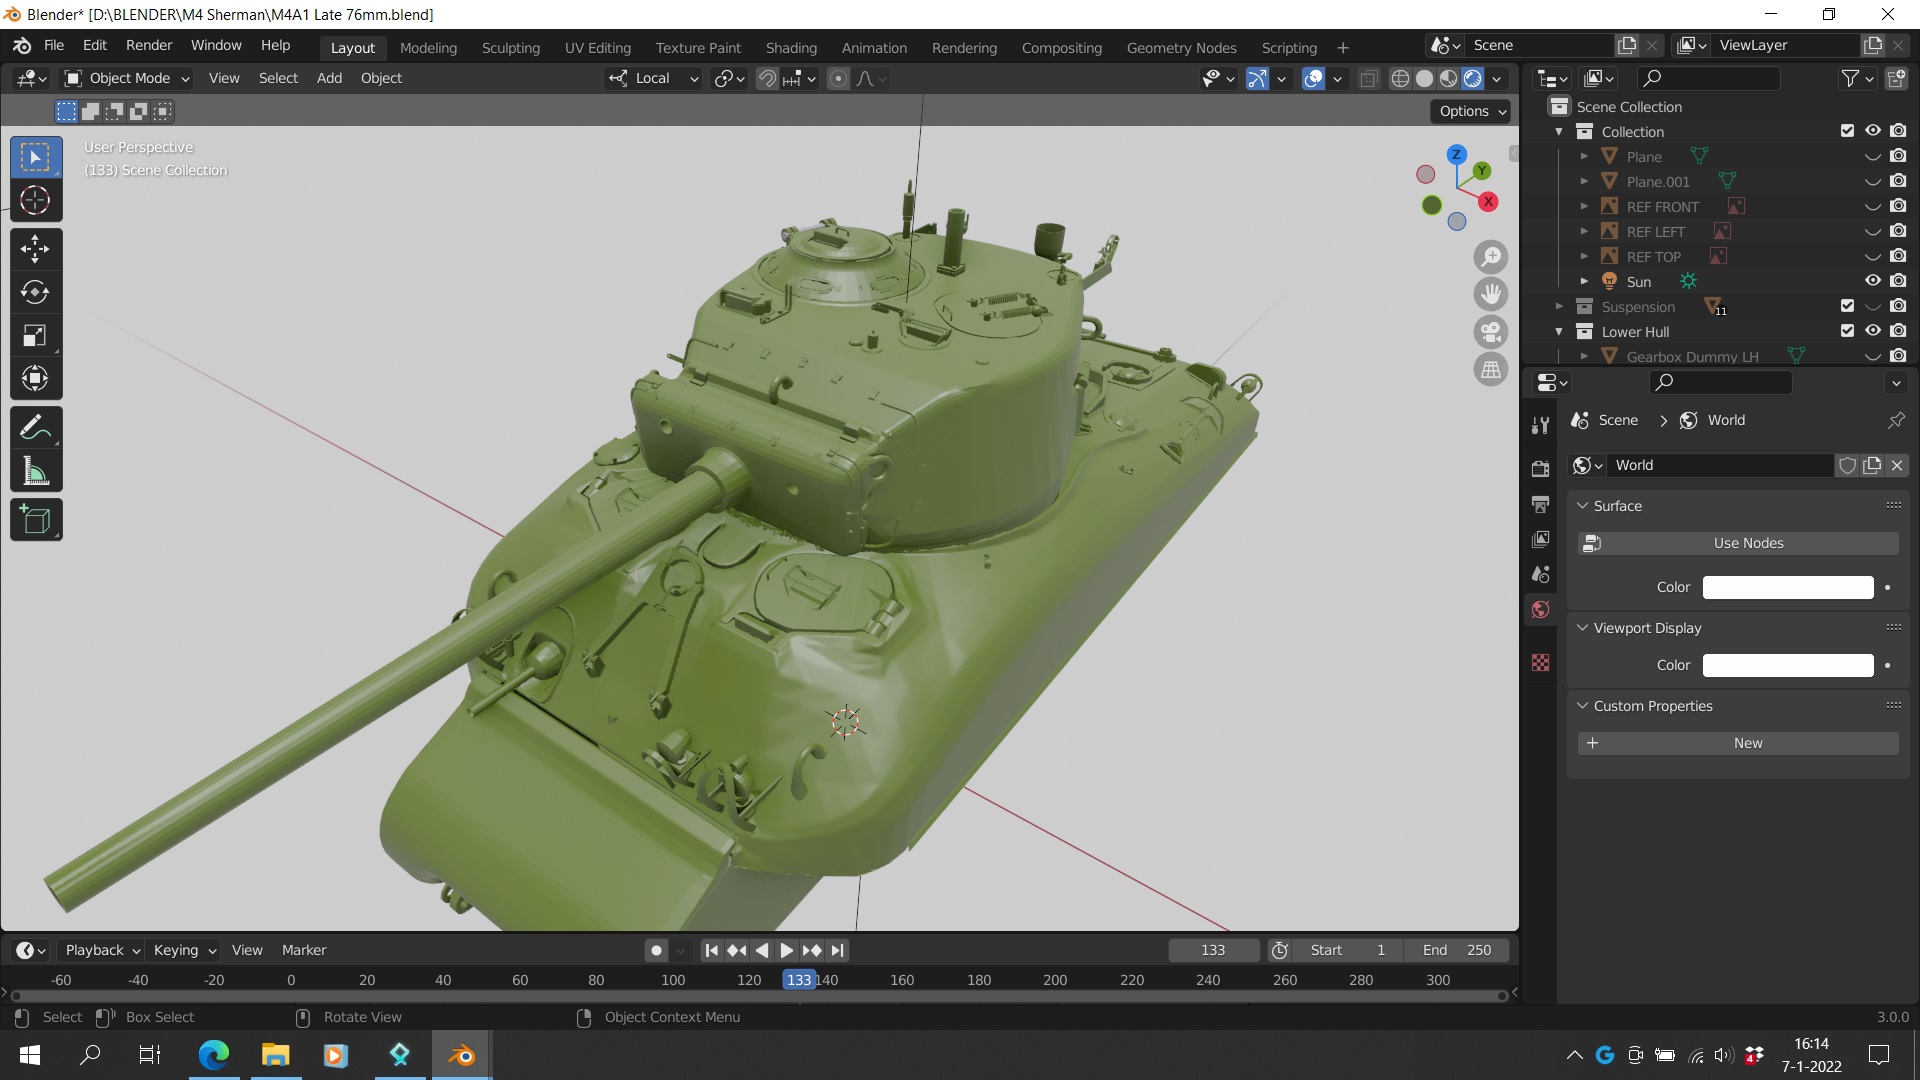Image resolution: width=1920 pixels, height=1080 pixels.
Task: Expand the Suspension collection tree
Action: pos(1559,306)
